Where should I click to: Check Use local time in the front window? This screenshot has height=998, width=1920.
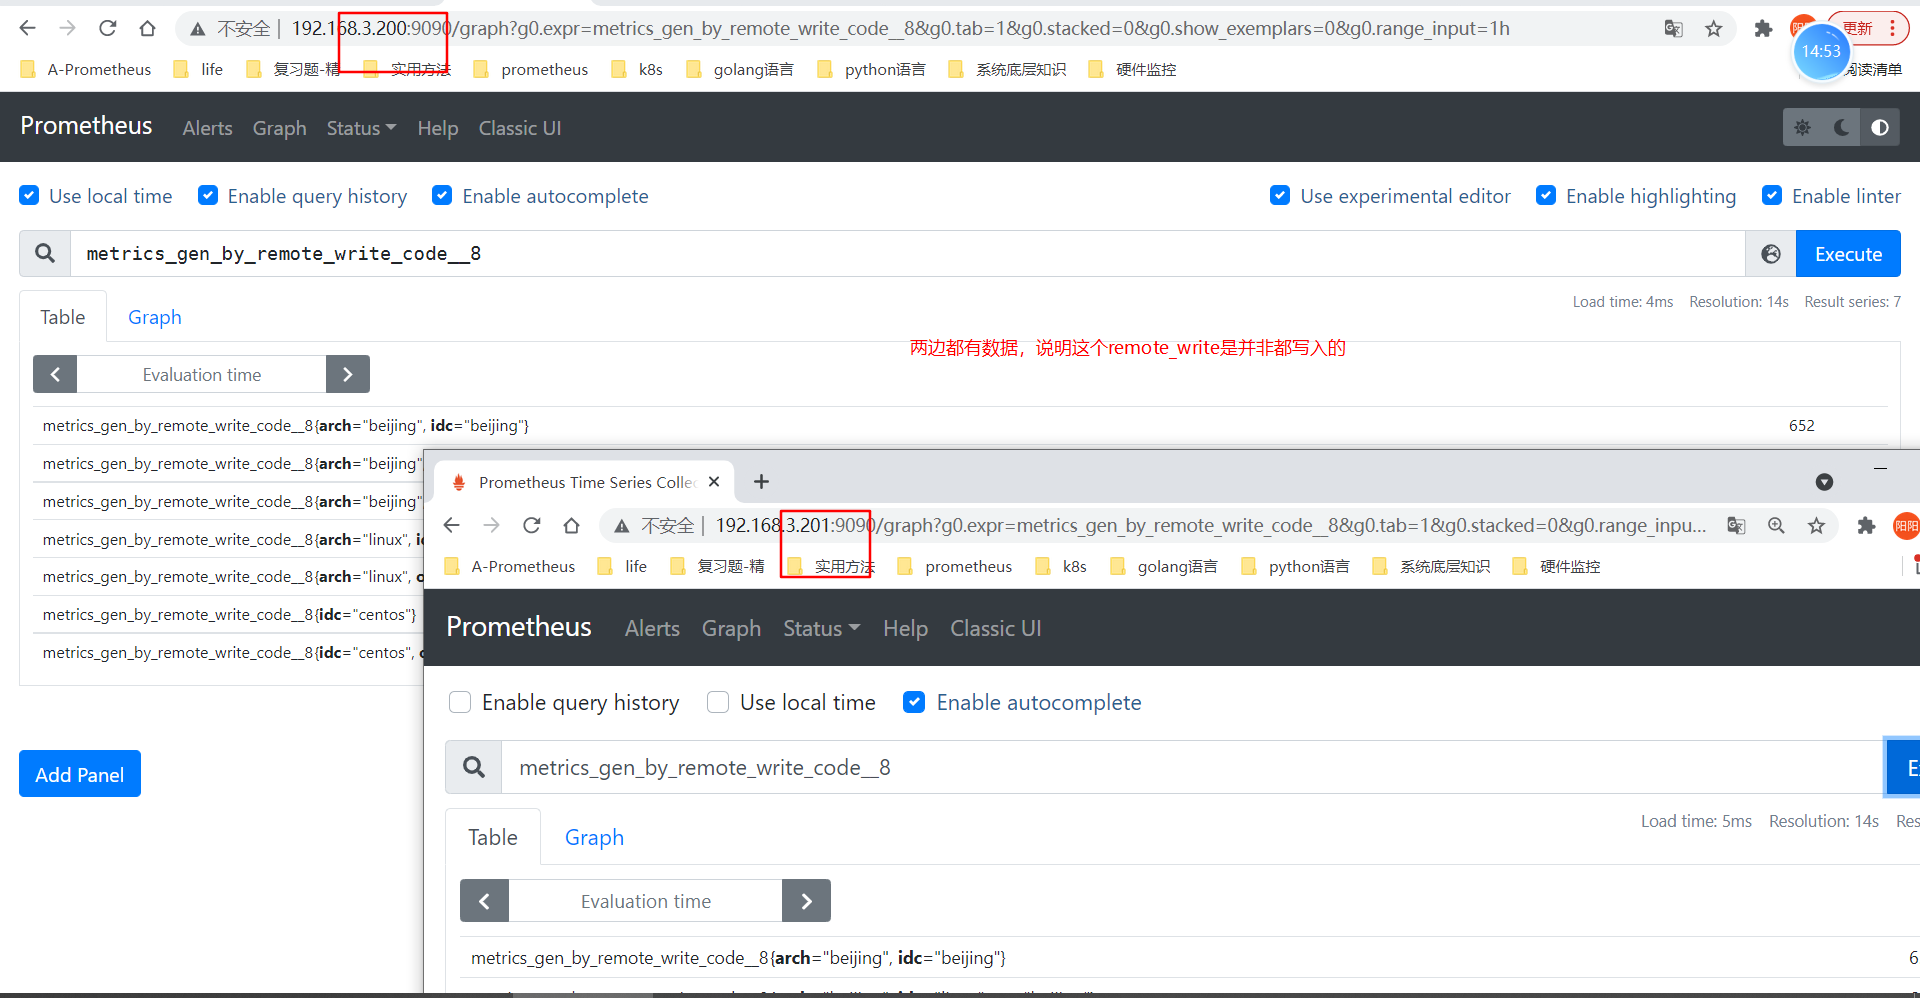[x=718, y=702]
